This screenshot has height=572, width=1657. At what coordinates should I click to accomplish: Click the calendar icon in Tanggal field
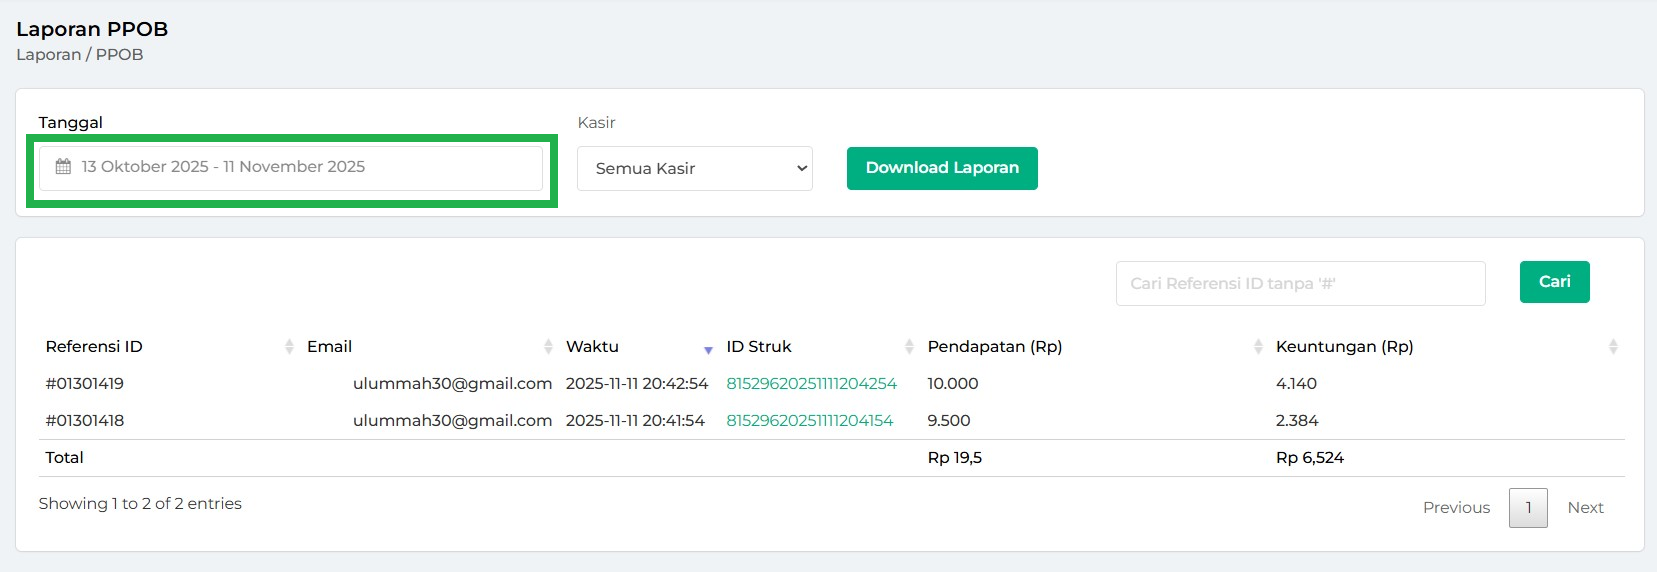63,167
